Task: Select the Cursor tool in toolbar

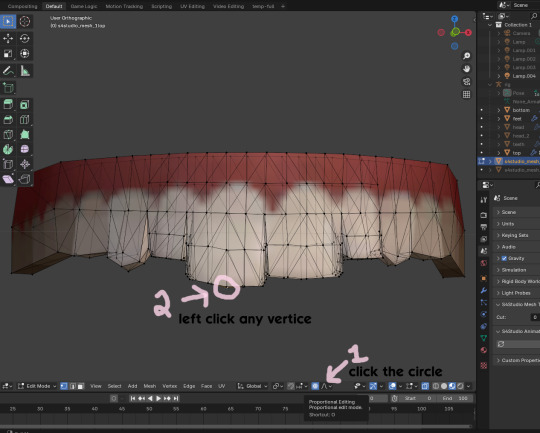Action: pos(24,21)
